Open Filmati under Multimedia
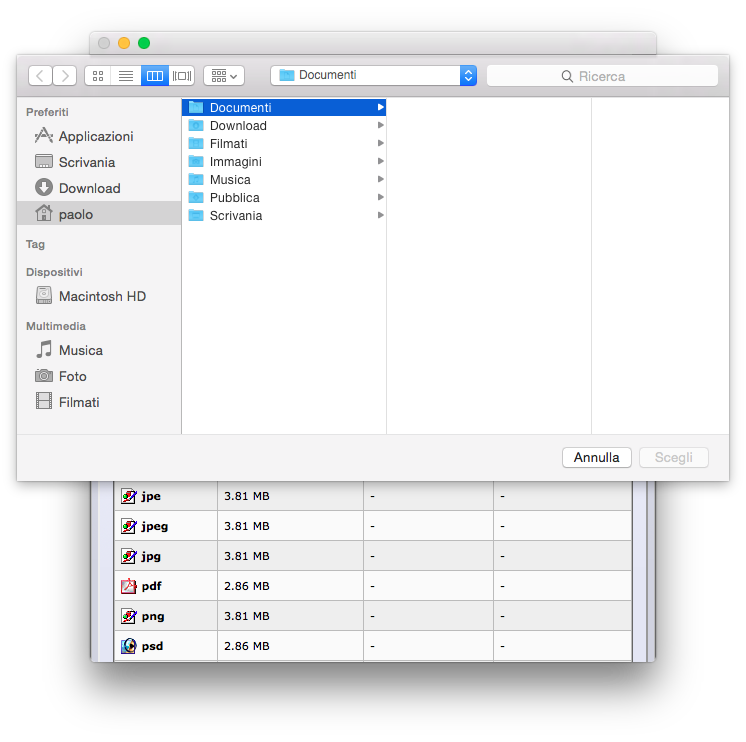 [x=98, y=402]
